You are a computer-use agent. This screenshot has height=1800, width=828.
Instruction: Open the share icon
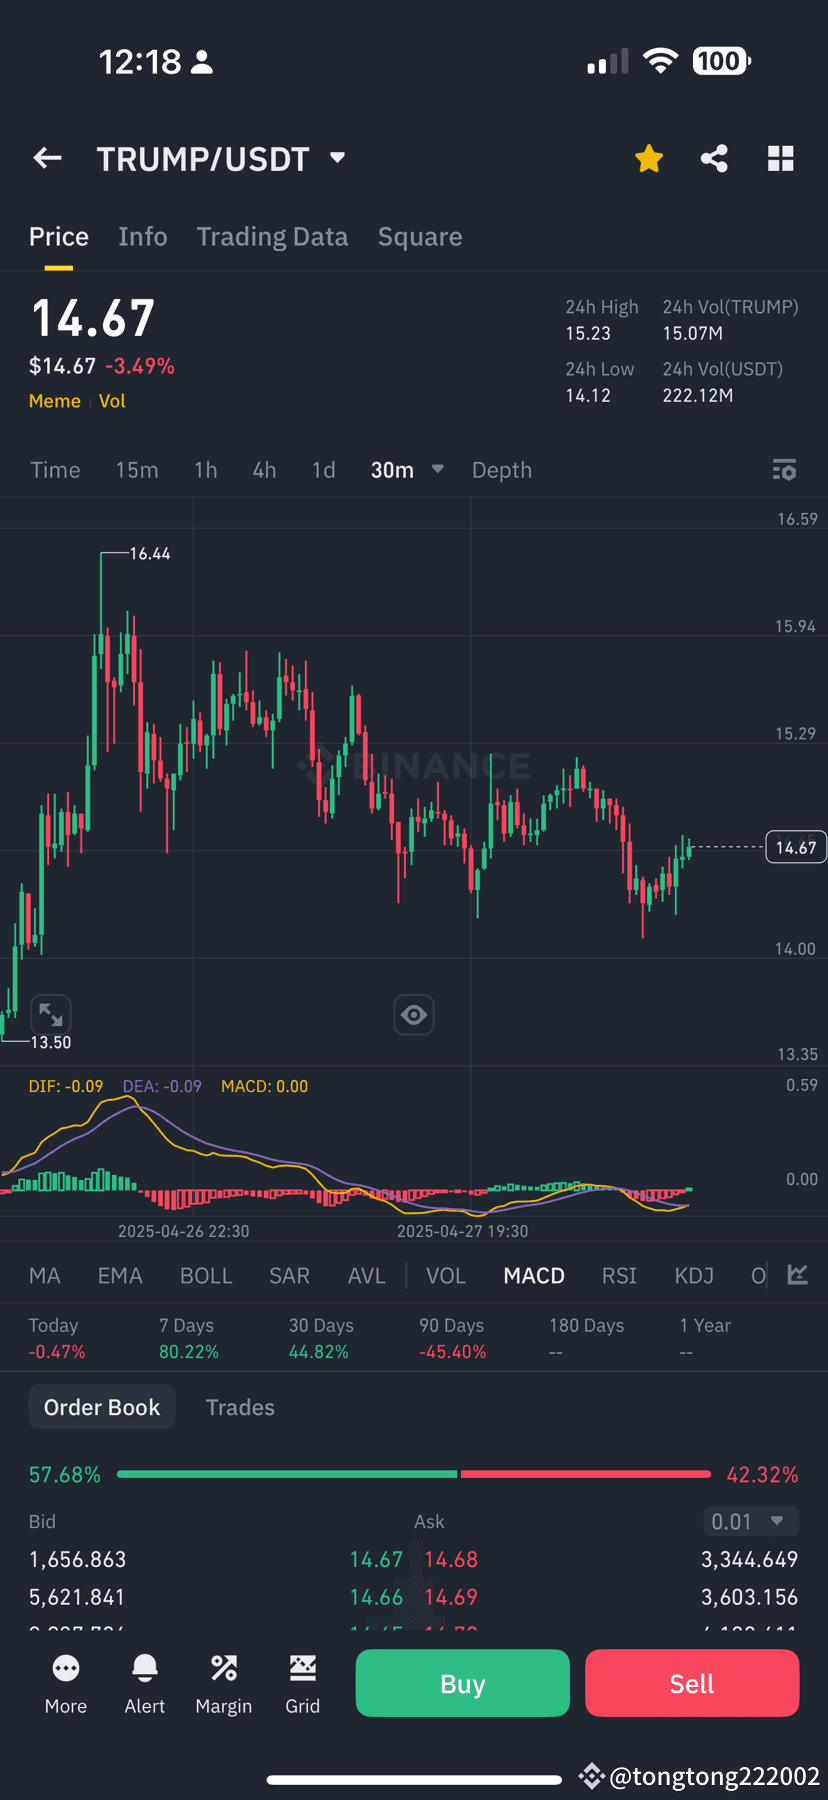click(714, 158)
